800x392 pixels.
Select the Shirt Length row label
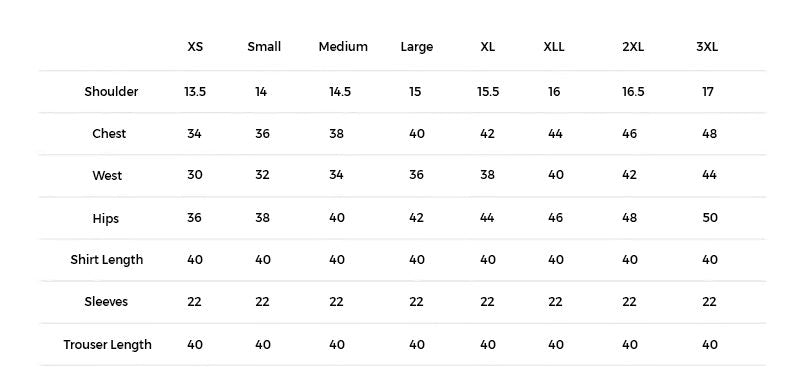(107, 259)
